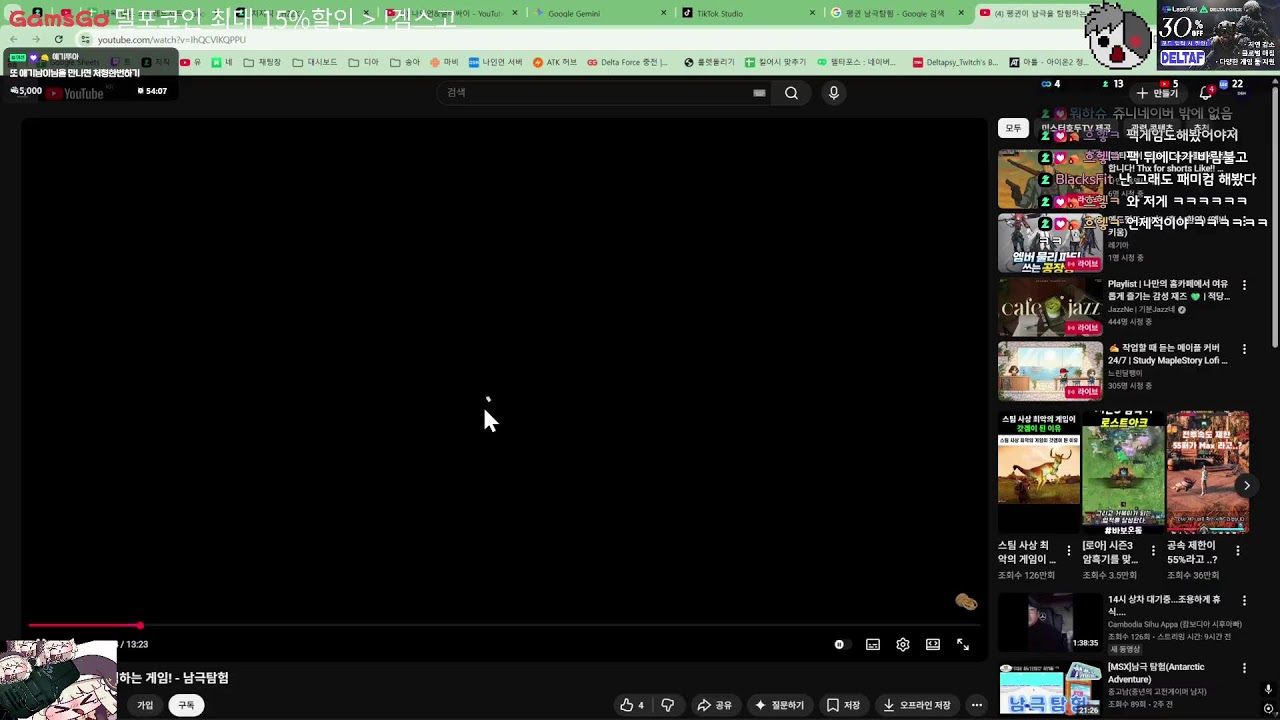Open the 룰렛돌리기 bookmark
Screen dimensions: 1280x720
pos(708,62)
